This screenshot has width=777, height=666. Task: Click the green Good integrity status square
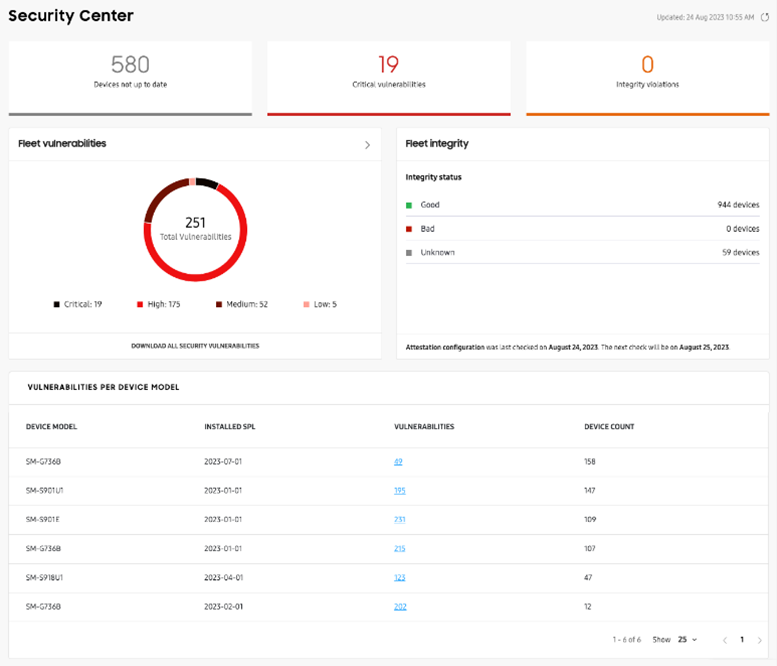[x=409, y=205]
